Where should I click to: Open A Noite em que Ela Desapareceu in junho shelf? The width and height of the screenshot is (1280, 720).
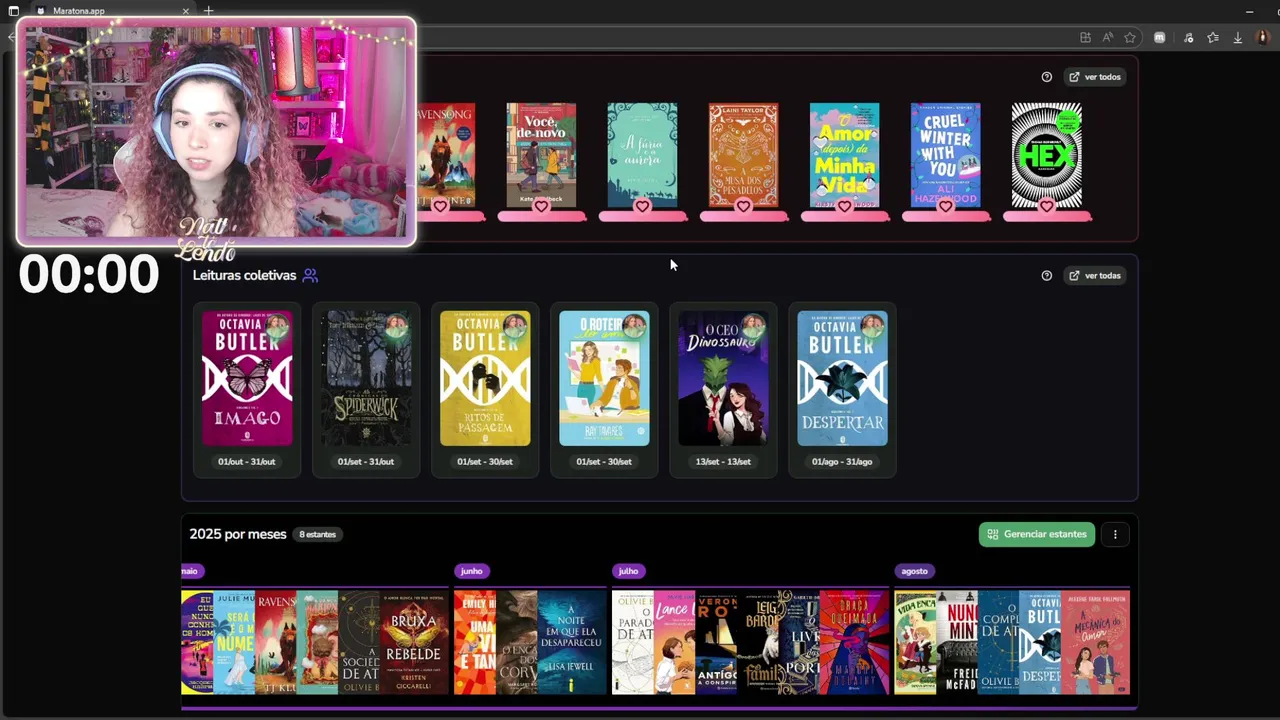(x=572, y=642)
